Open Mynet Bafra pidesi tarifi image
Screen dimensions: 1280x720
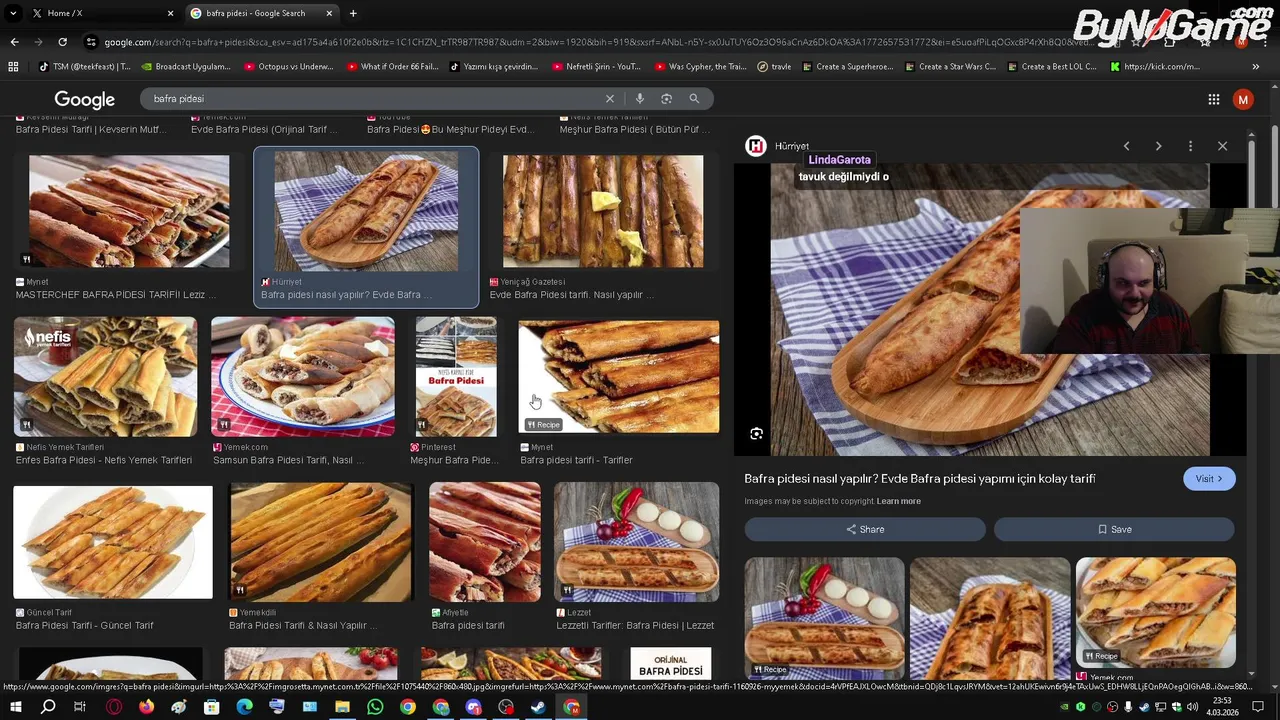618,377
